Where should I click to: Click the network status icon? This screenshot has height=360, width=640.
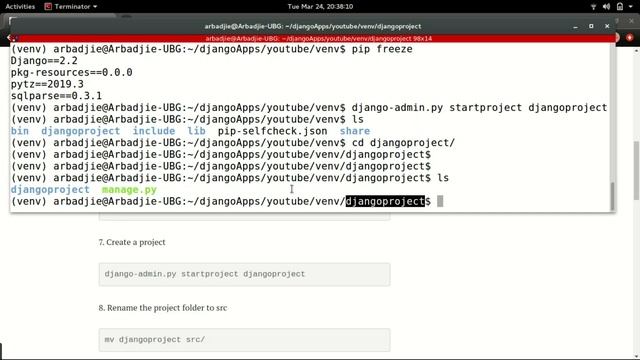point(593,7)
